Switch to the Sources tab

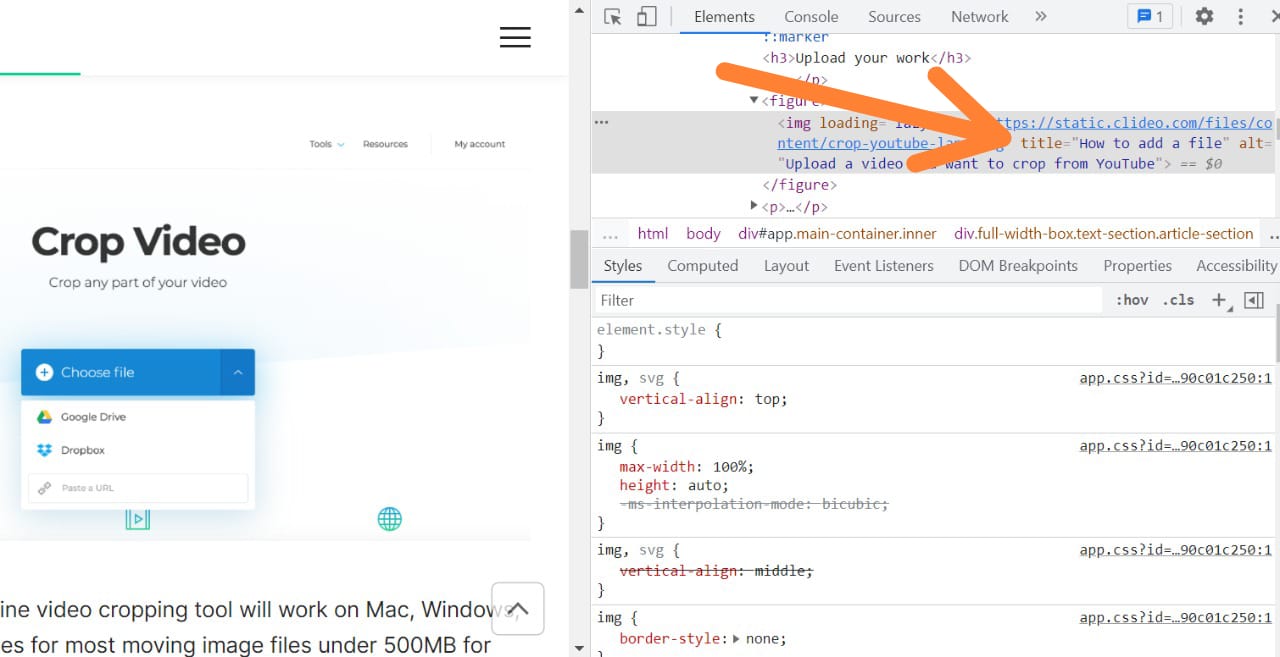coord(894,16)
